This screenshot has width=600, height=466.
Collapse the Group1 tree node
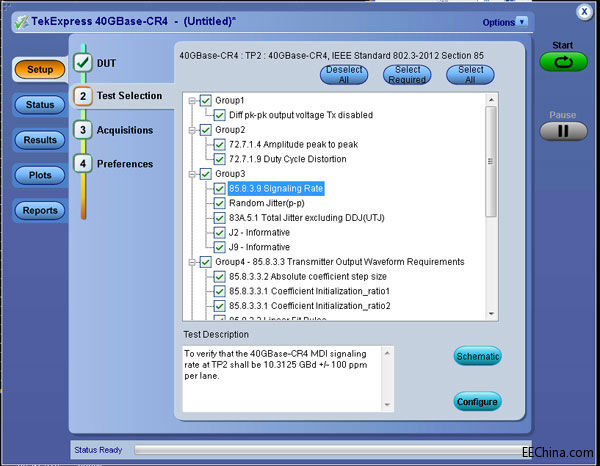192,101
